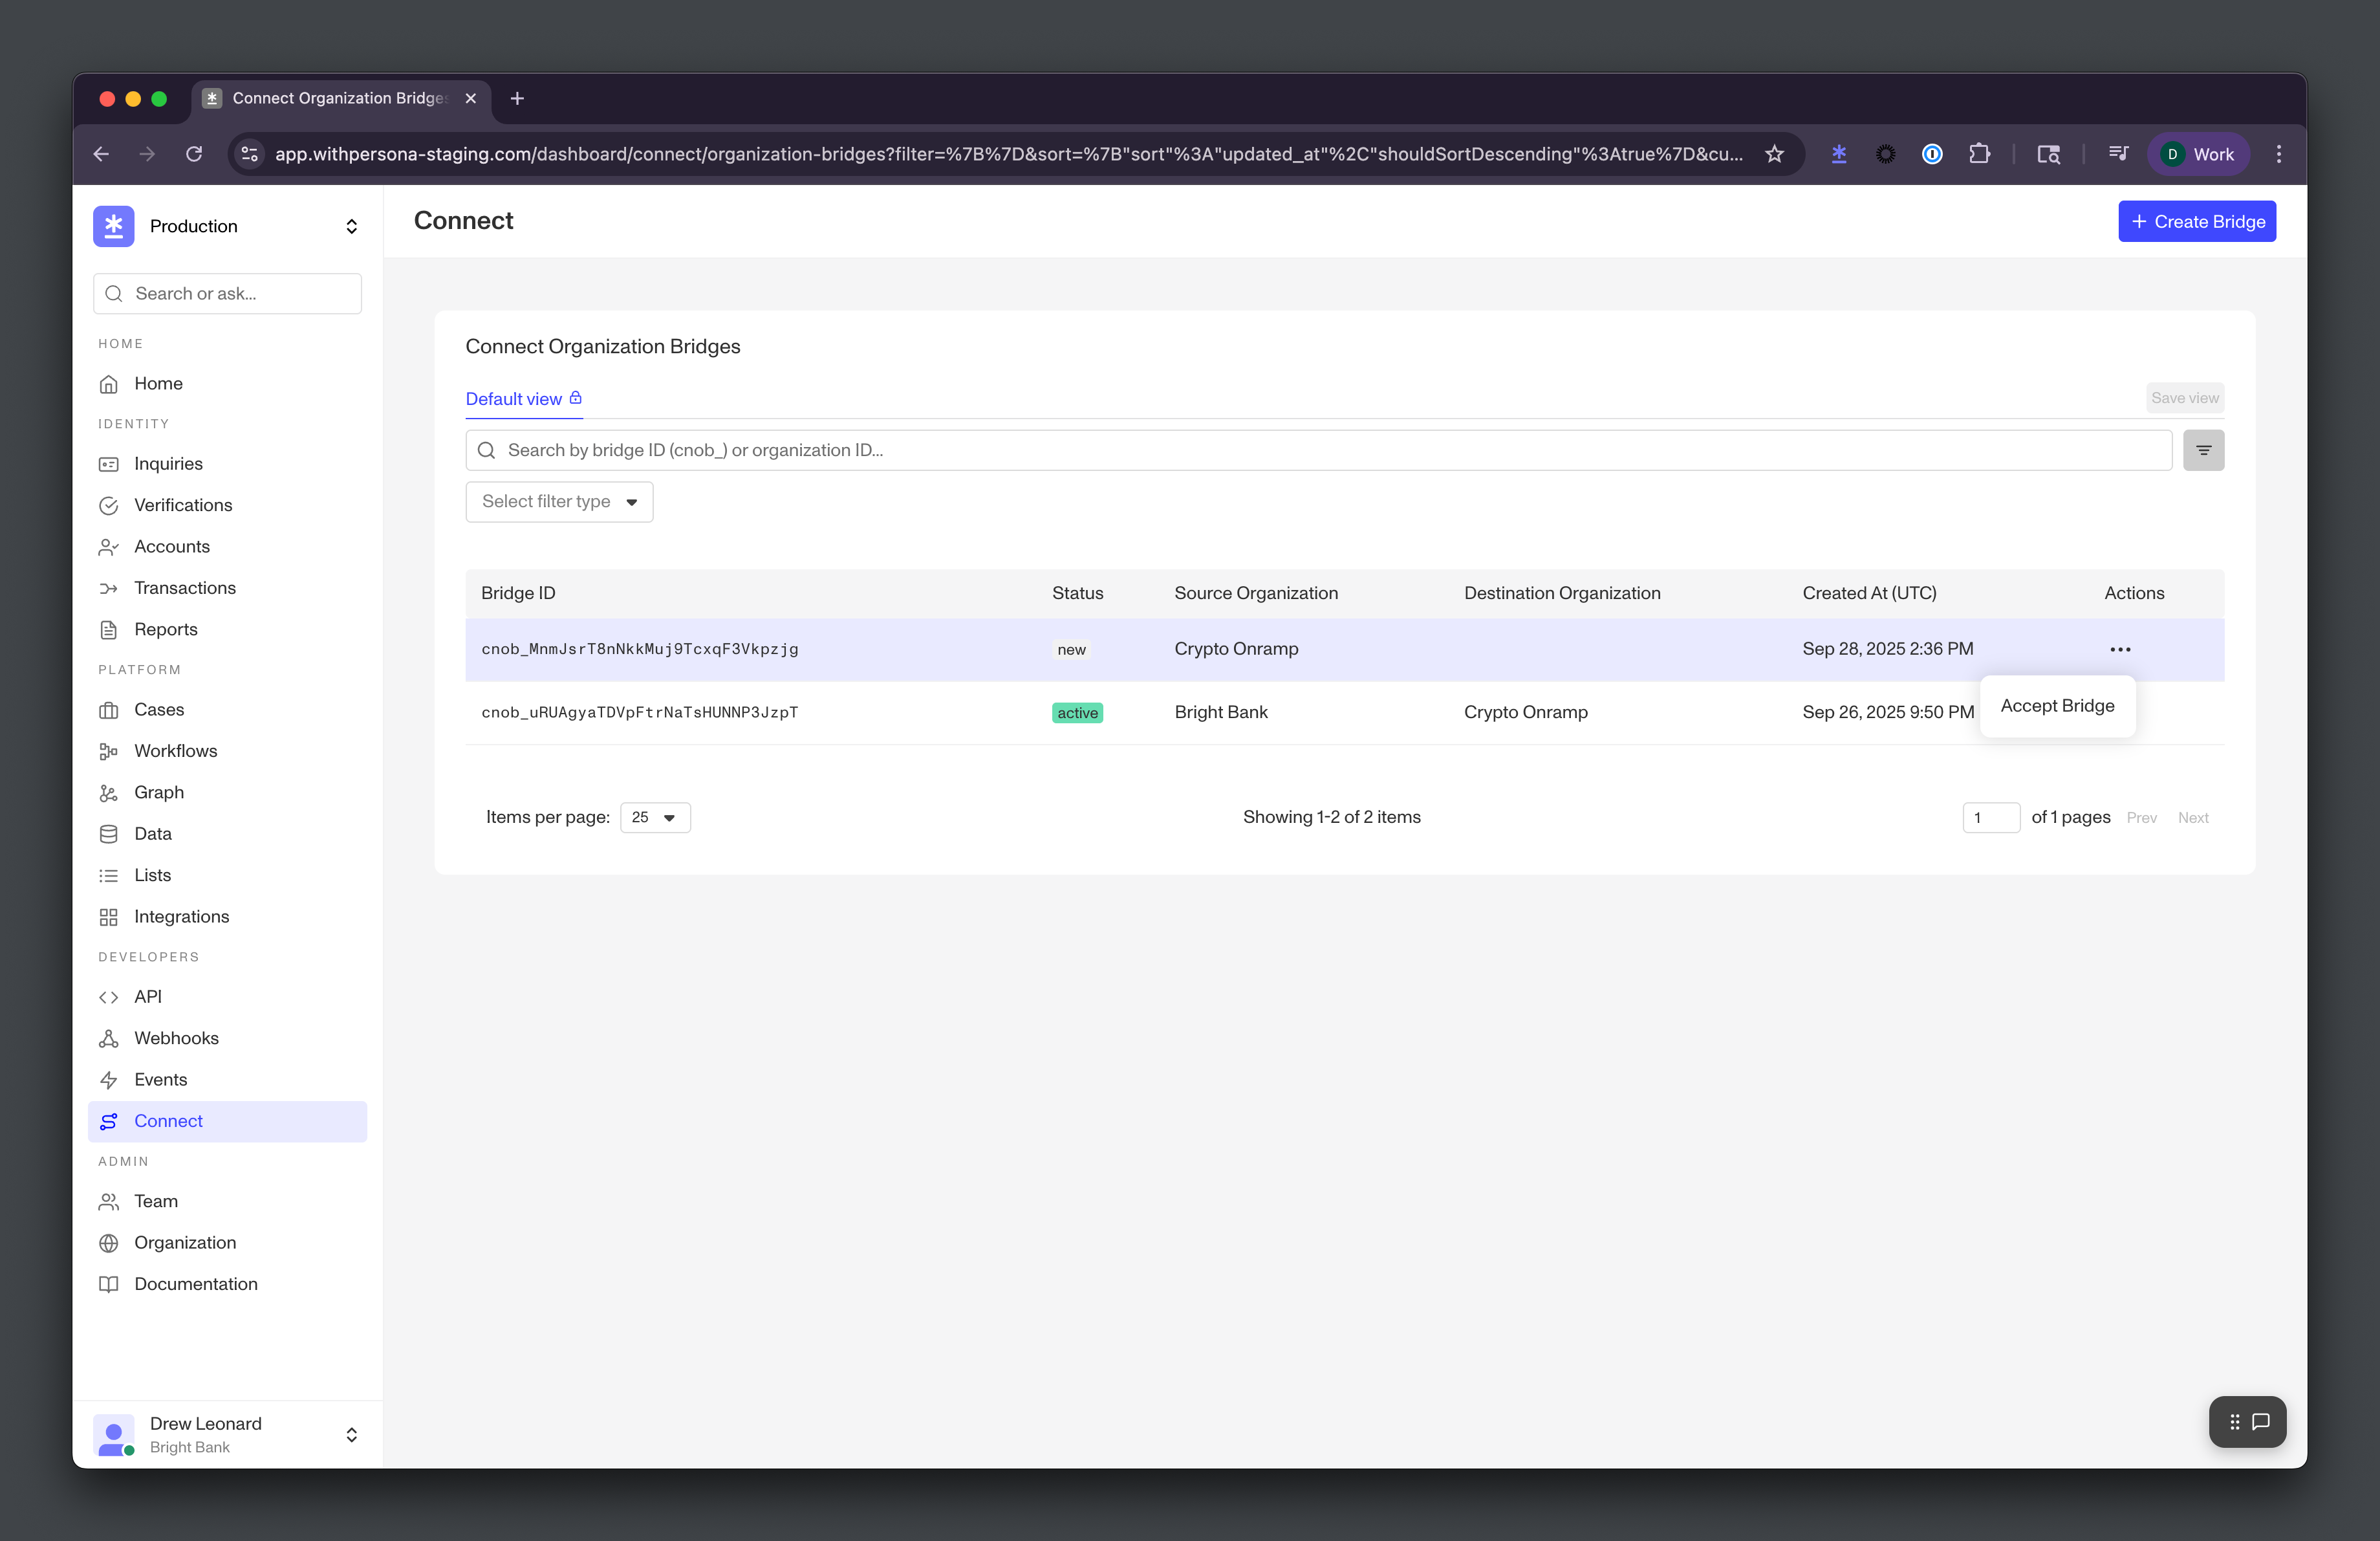Screen dimensions: 2380x1541
Task: Expand Drew Leonard account switcher
Action: point(351,1434)
